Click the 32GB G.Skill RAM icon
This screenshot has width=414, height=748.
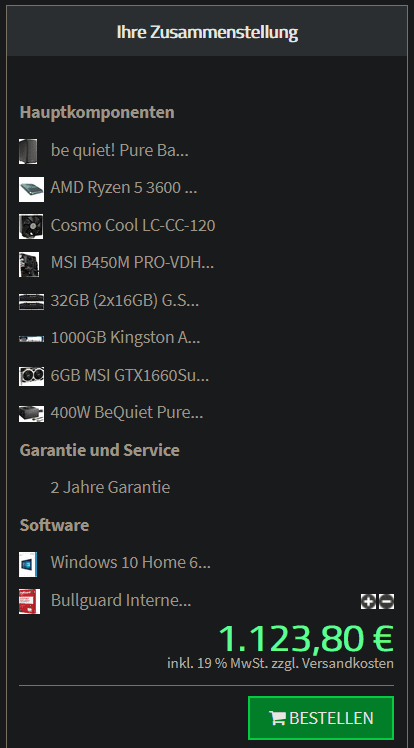coord(31,301)
